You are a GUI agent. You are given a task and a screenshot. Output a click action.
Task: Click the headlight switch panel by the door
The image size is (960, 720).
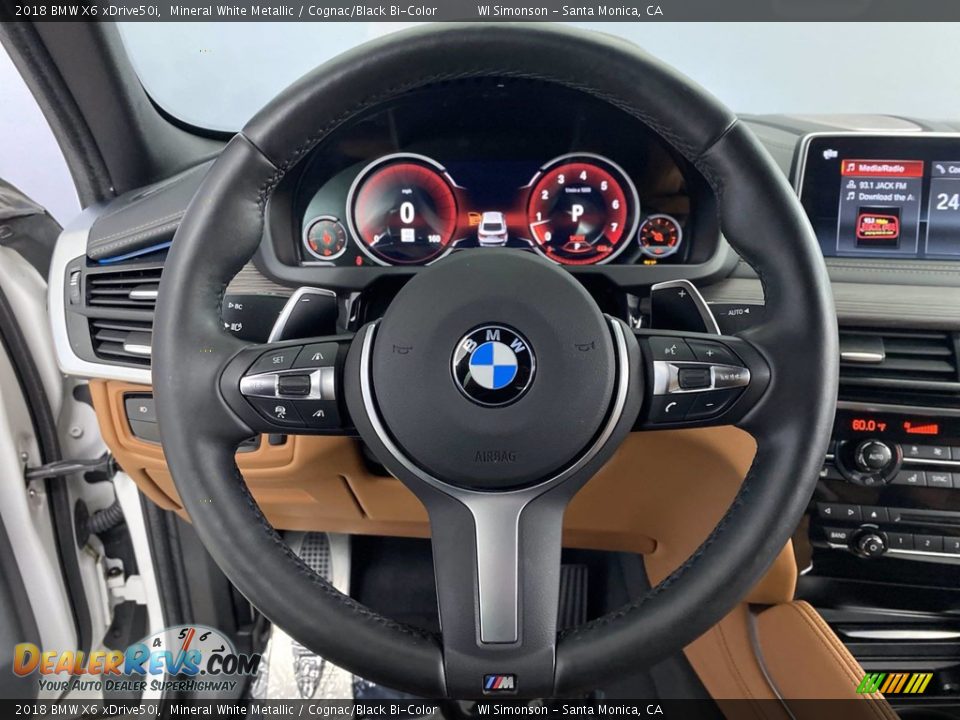point(142,418)
